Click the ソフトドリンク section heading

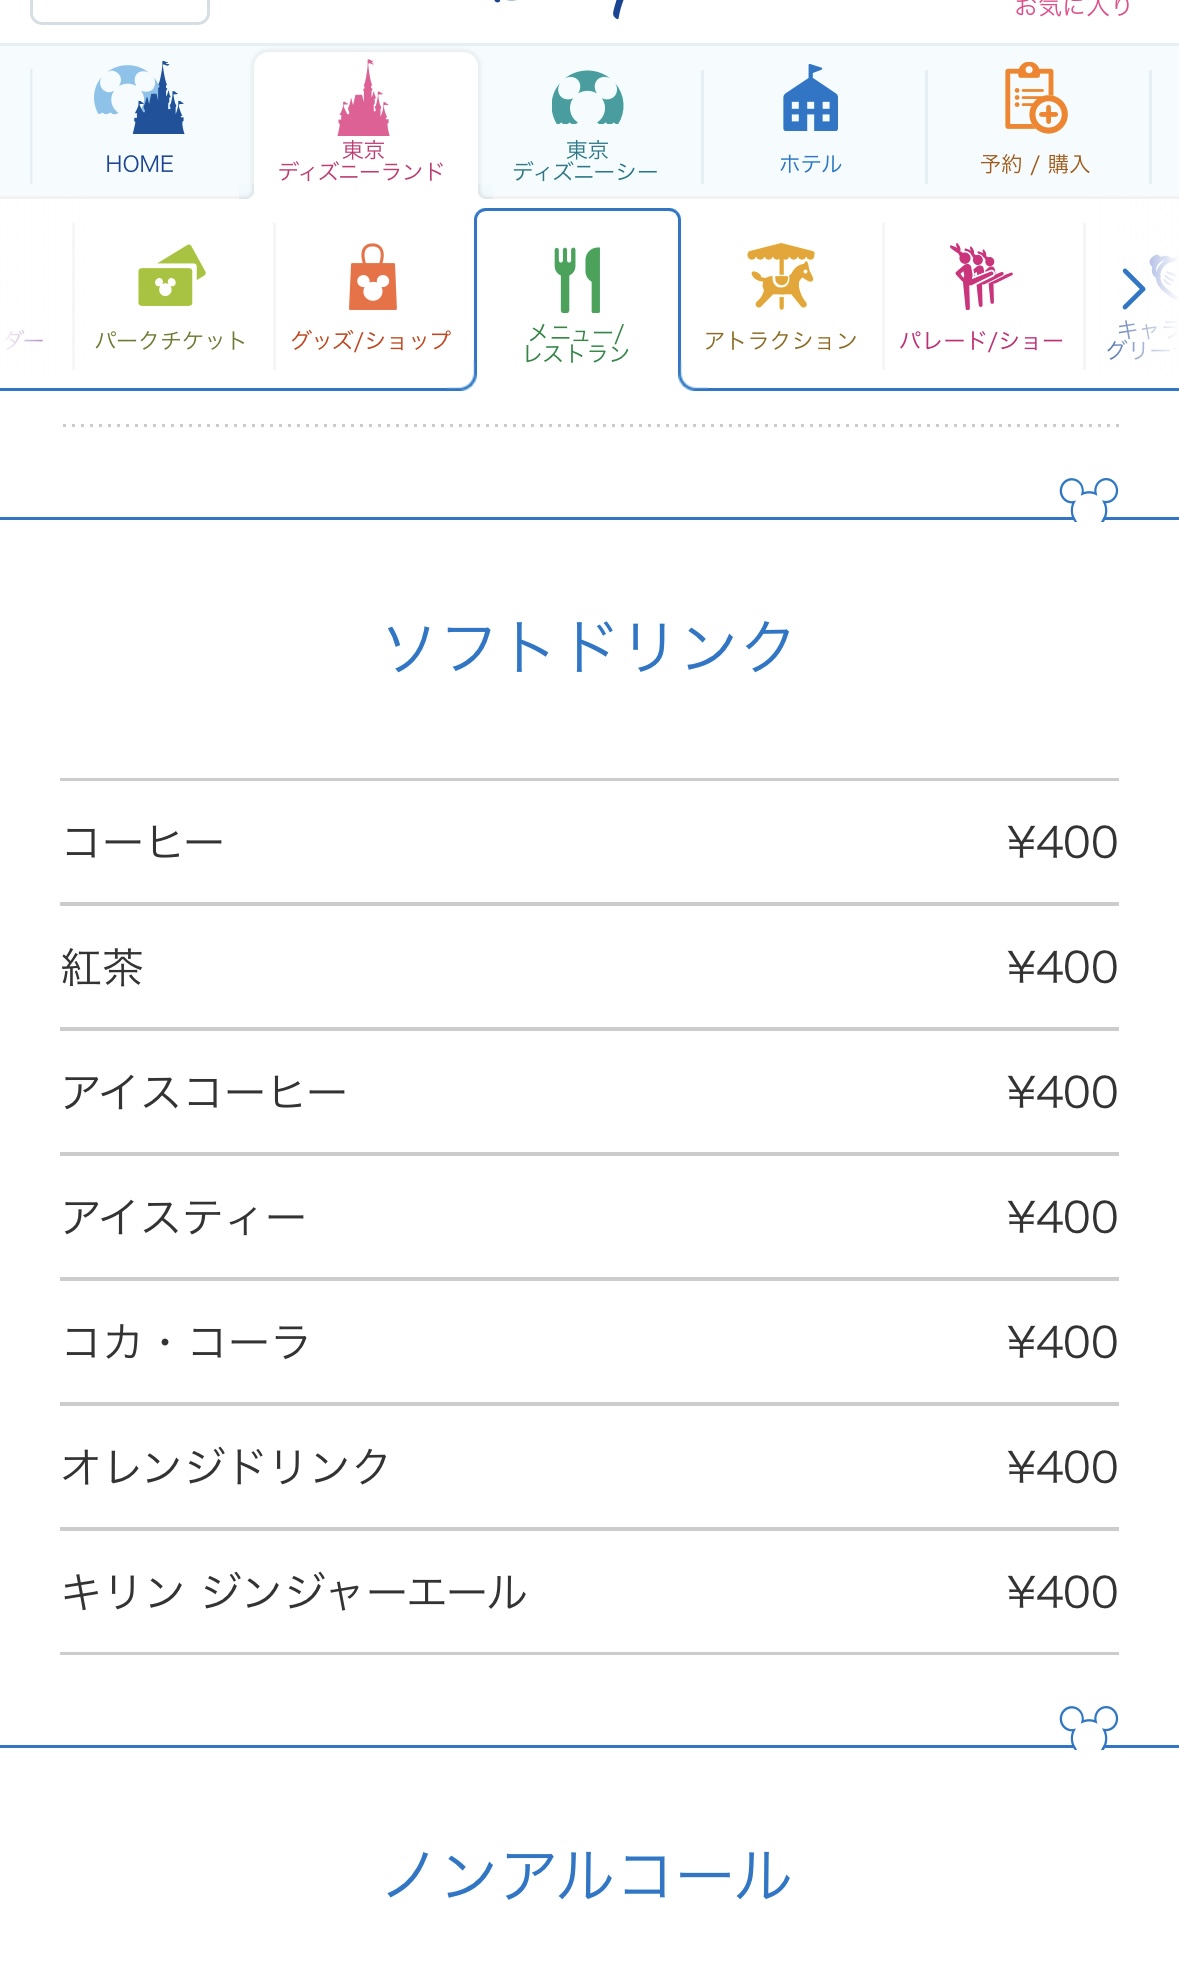click(x=589, y=647)
